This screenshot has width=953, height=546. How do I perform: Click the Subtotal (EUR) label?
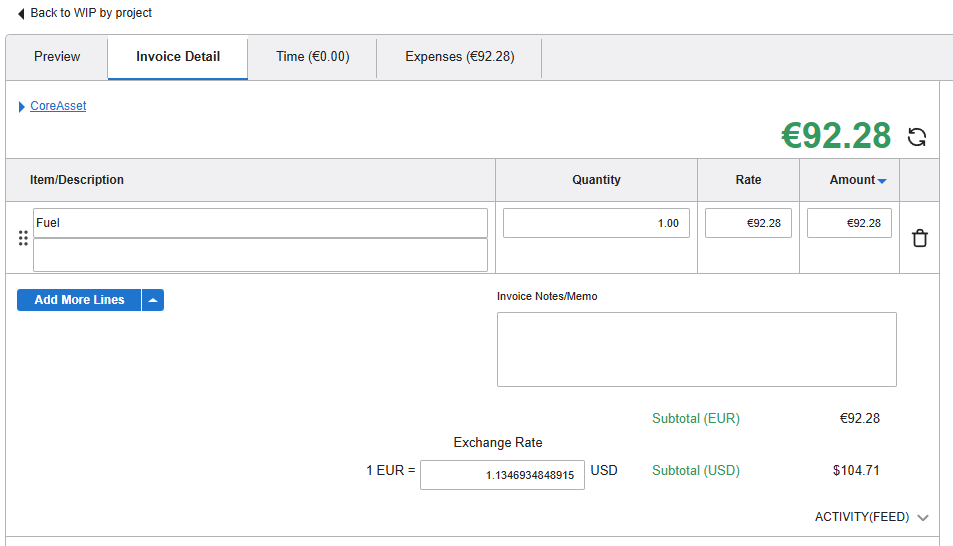click(696, 418)
